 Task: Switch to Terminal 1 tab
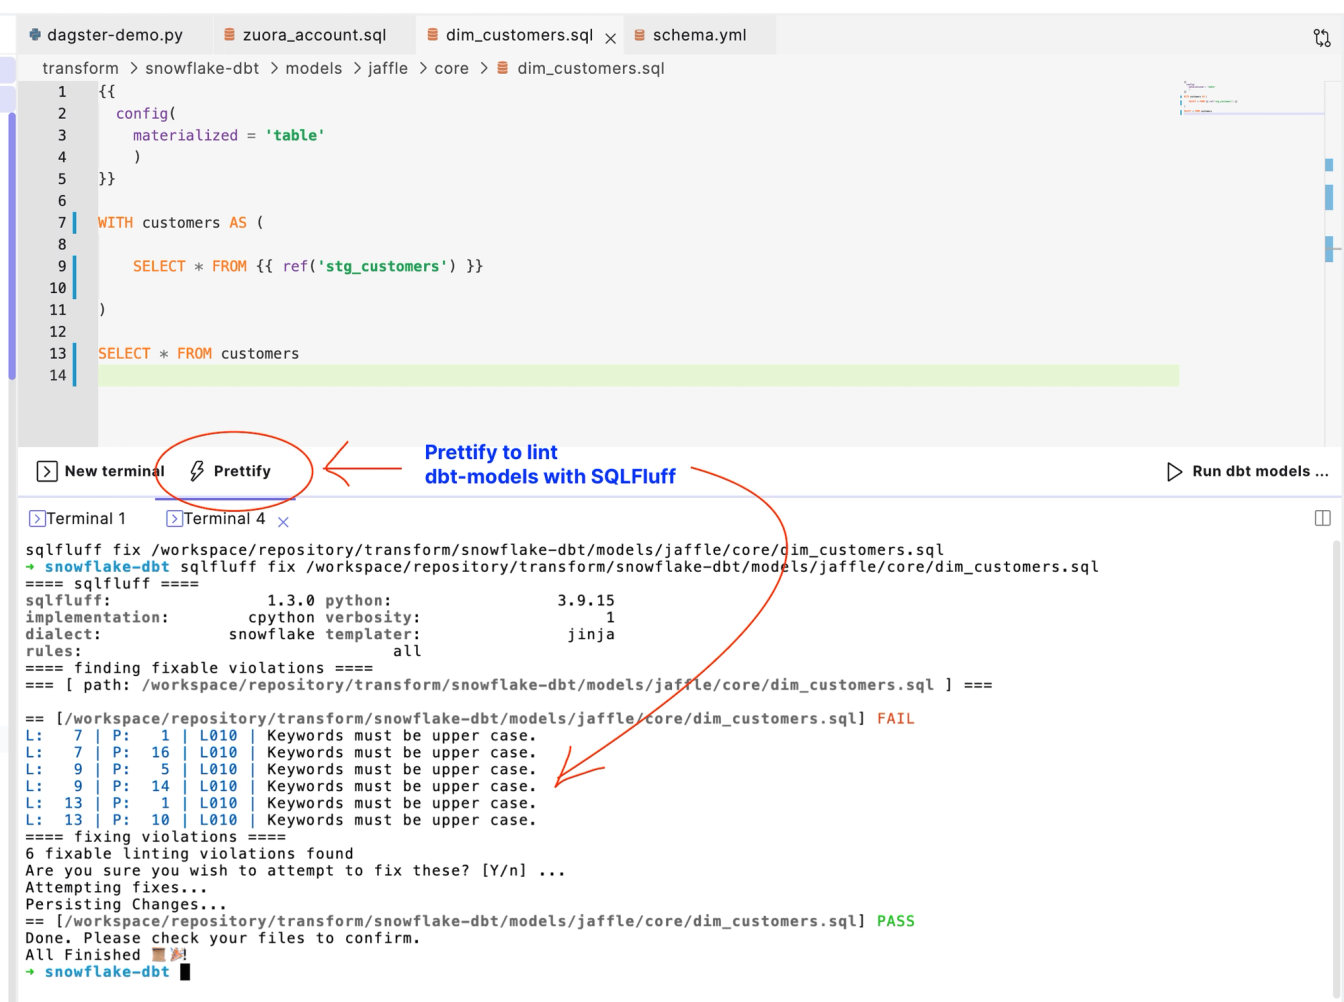click(x=78, y=518)
